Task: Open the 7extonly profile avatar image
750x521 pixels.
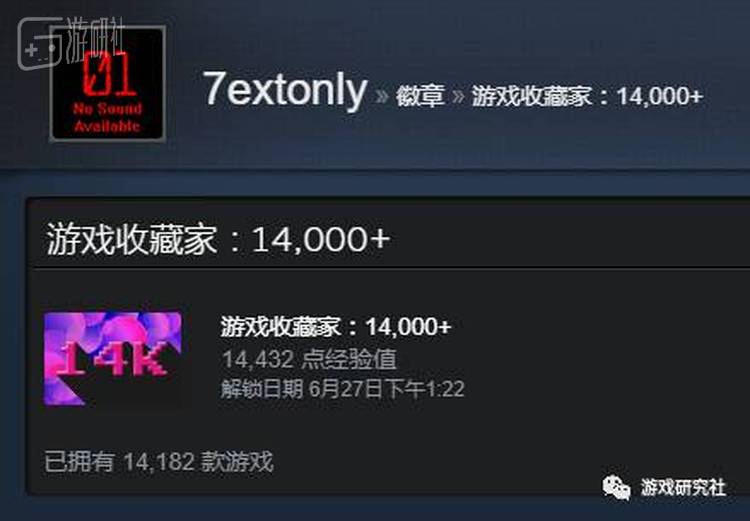Action: coord(108,84)
